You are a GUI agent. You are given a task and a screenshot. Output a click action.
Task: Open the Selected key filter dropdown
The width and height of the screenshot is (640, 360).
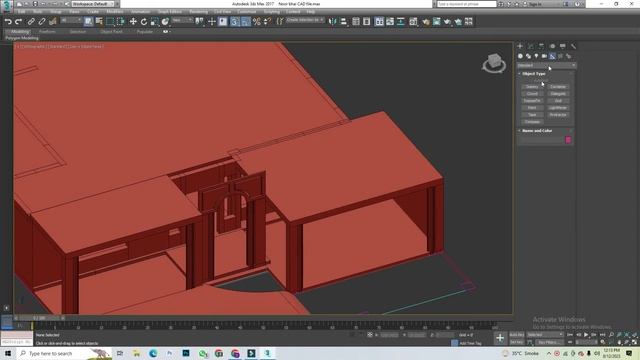click(x=545, y=335)
